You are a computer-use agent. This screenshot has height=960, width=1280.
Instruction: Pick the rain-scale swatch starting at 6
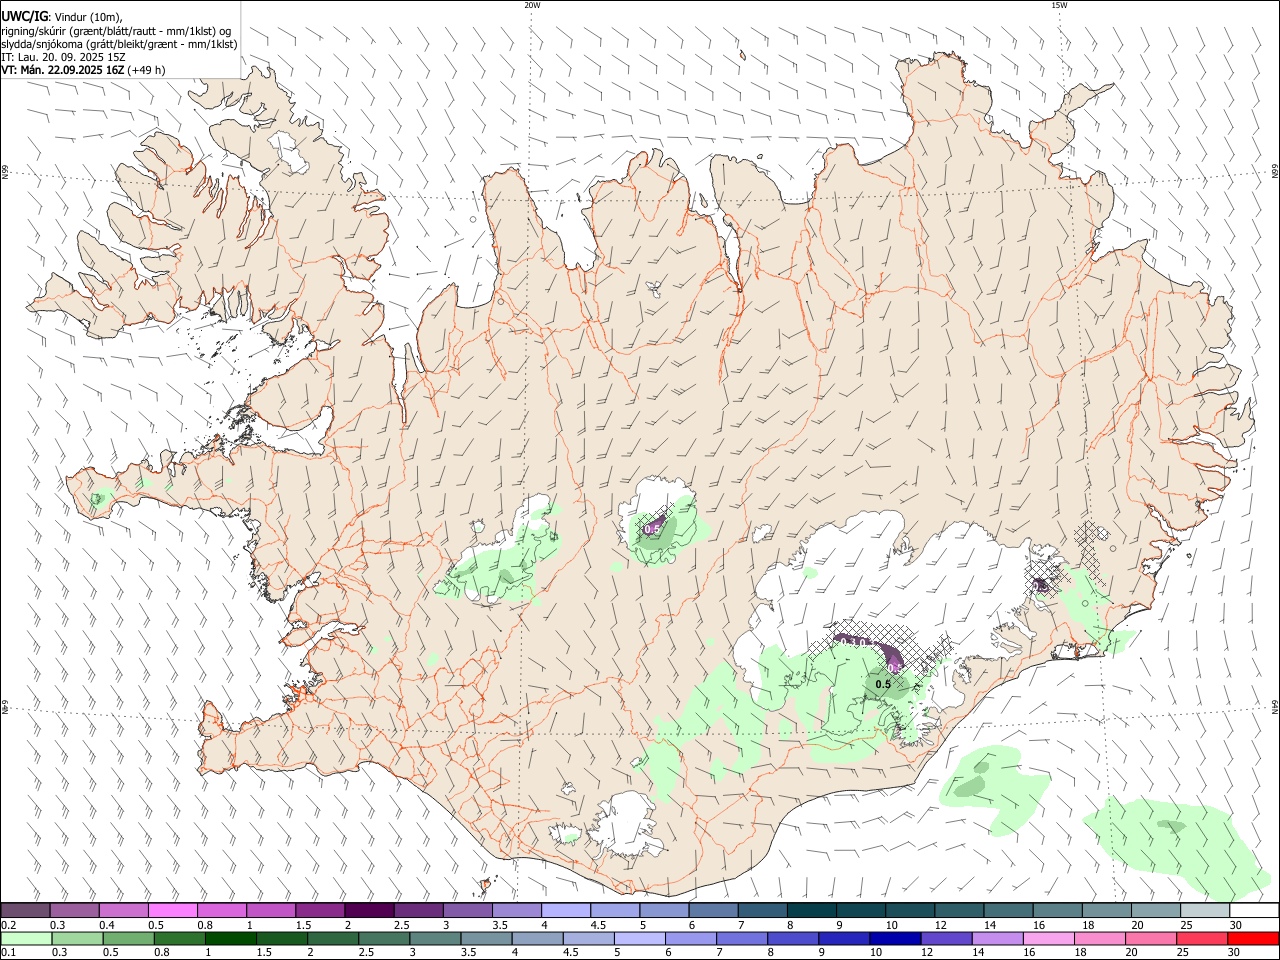tap(691, 939)
